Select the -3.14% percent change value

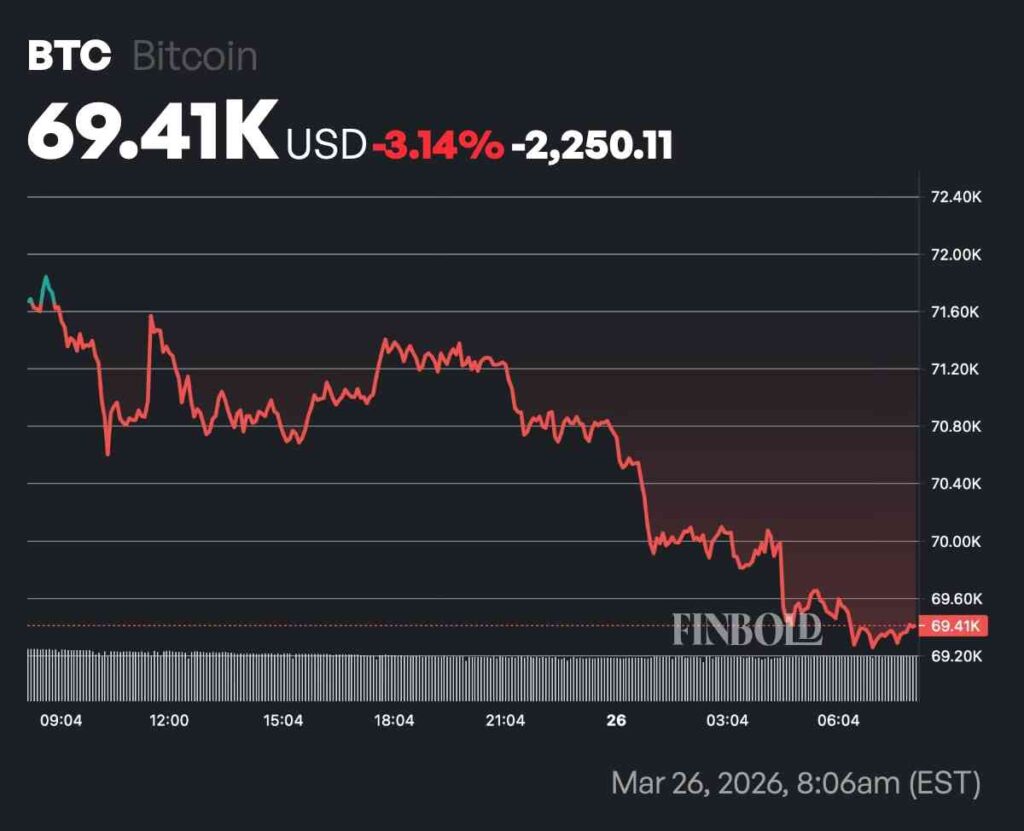438,146
